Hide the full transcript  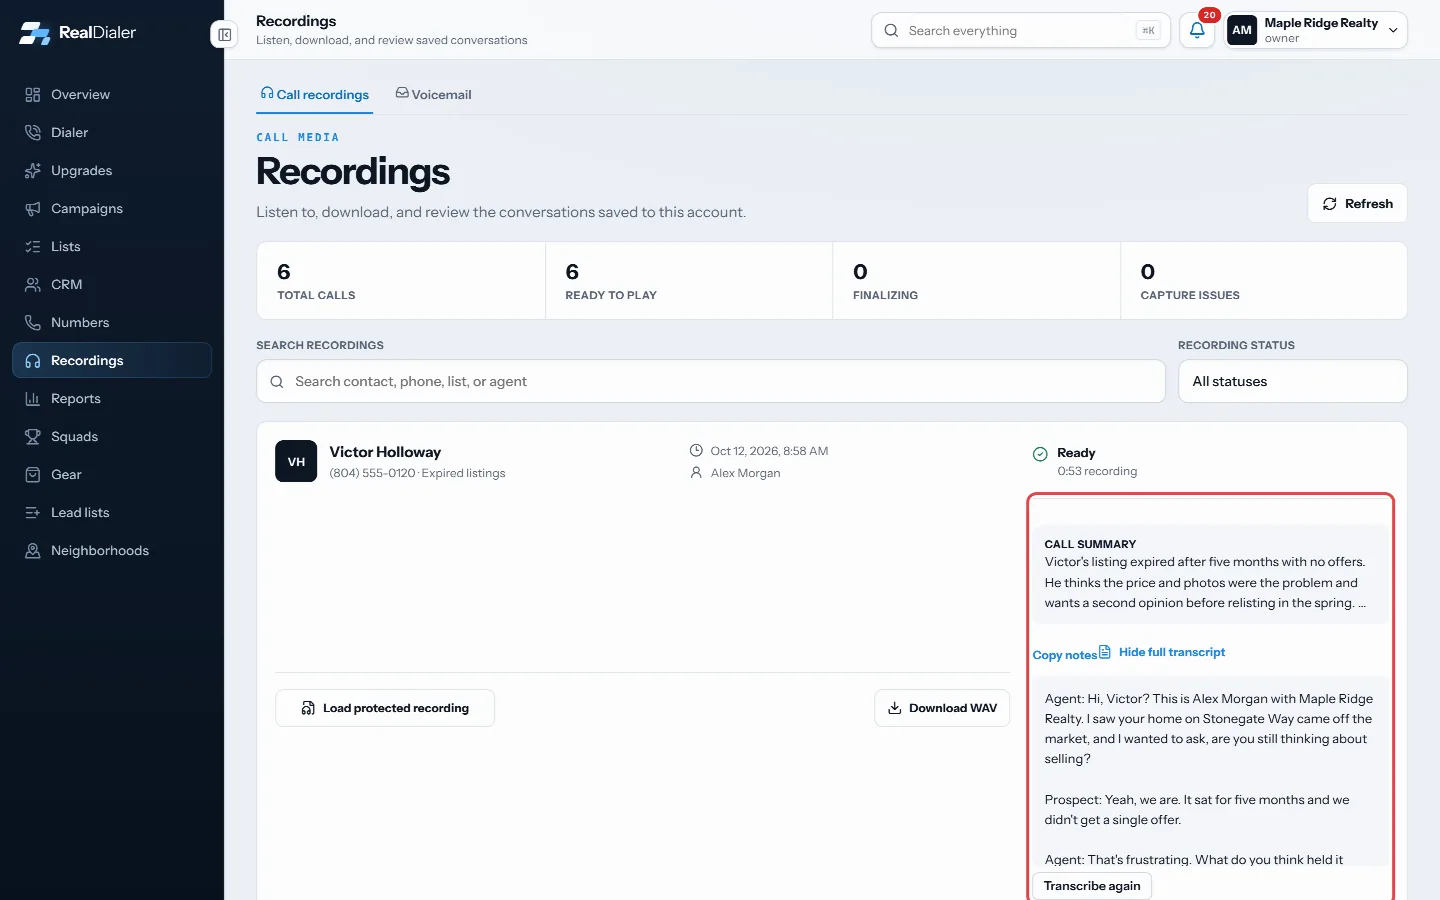(1162, 652)
